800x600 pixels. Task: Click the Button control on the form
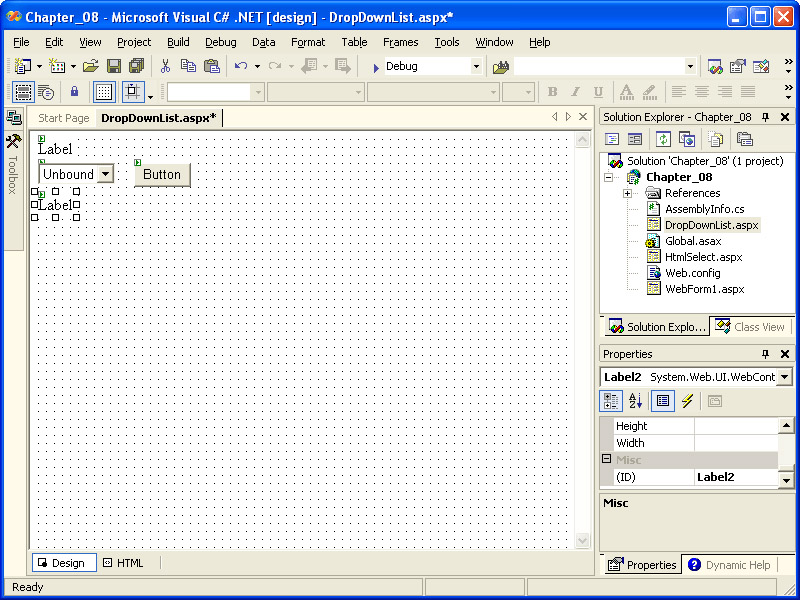click(162, 174)
